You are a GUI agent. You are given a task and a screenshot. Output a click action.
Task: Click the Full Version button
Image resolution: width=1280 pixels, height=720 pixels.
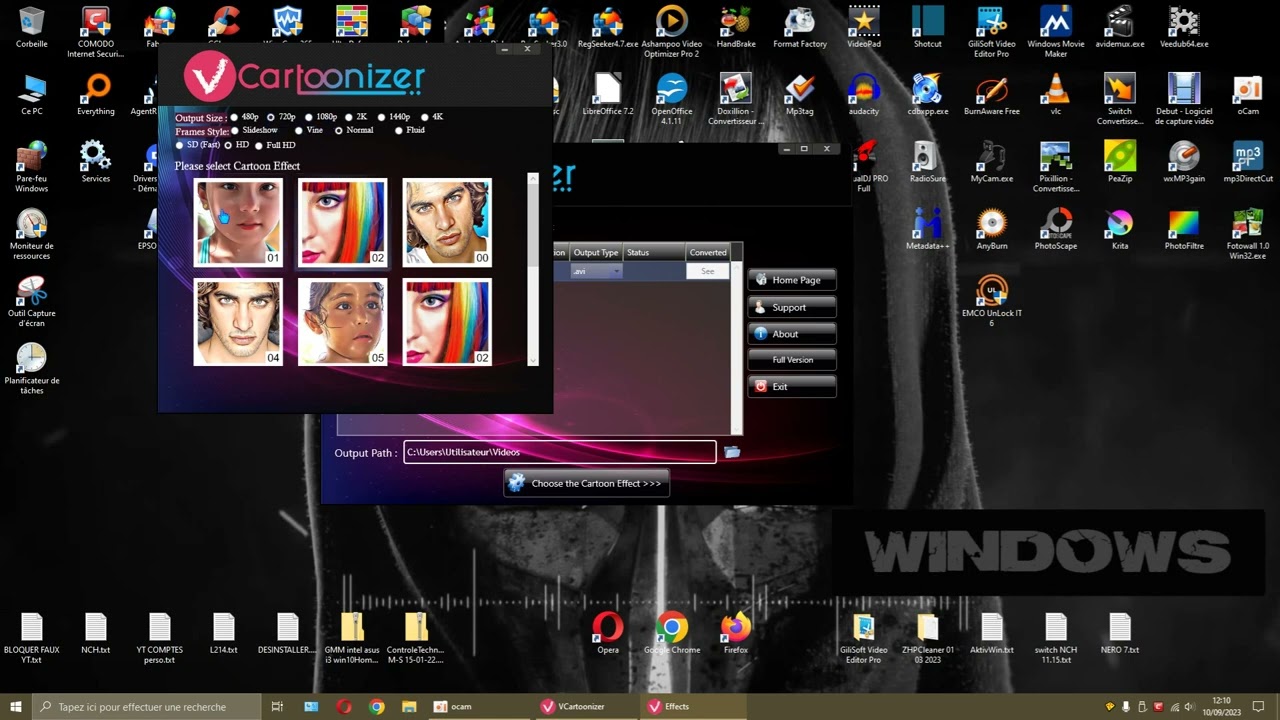[792, 360]
